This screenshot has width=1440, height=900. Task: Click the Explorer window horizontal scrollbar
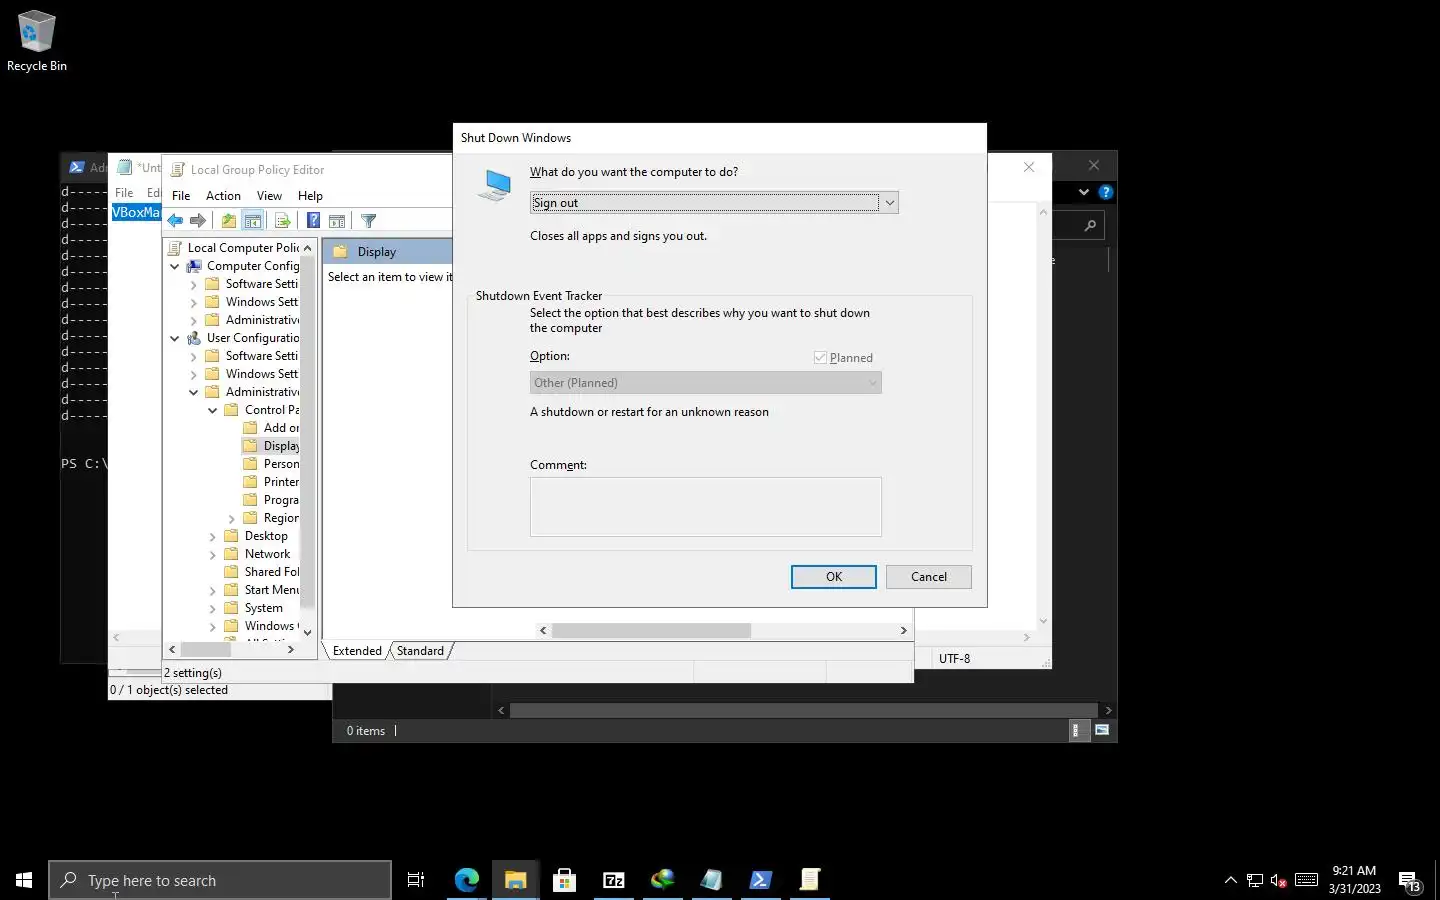(805, 710)
